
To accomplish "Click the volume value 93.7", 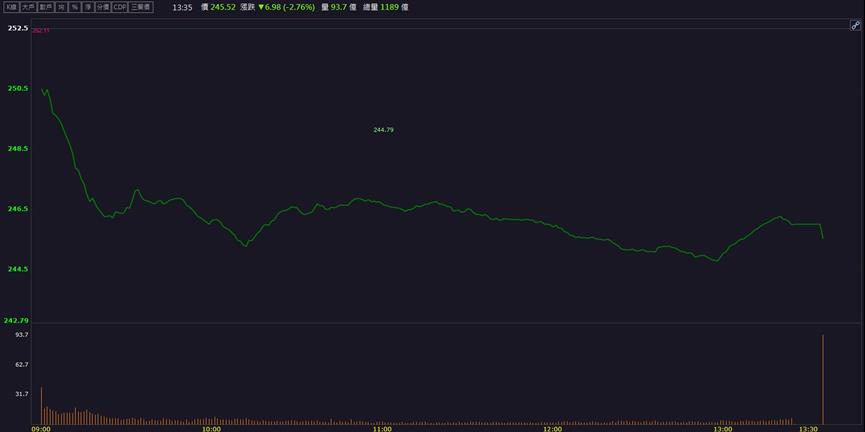I will tap(339, 7).
